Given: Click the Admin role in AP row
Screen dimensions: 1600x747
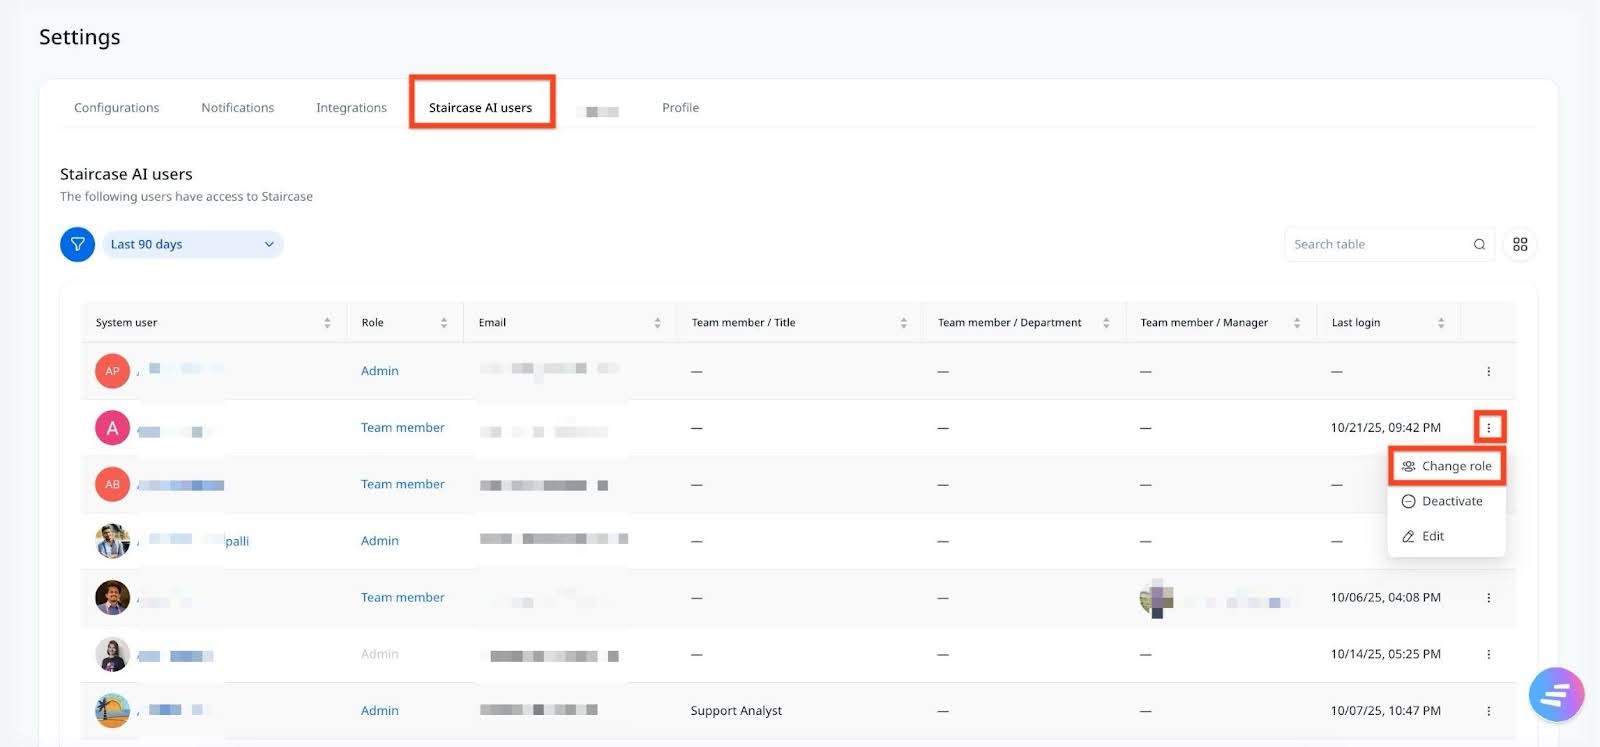Looking at the screenshot, I should [x=380, y=371].
